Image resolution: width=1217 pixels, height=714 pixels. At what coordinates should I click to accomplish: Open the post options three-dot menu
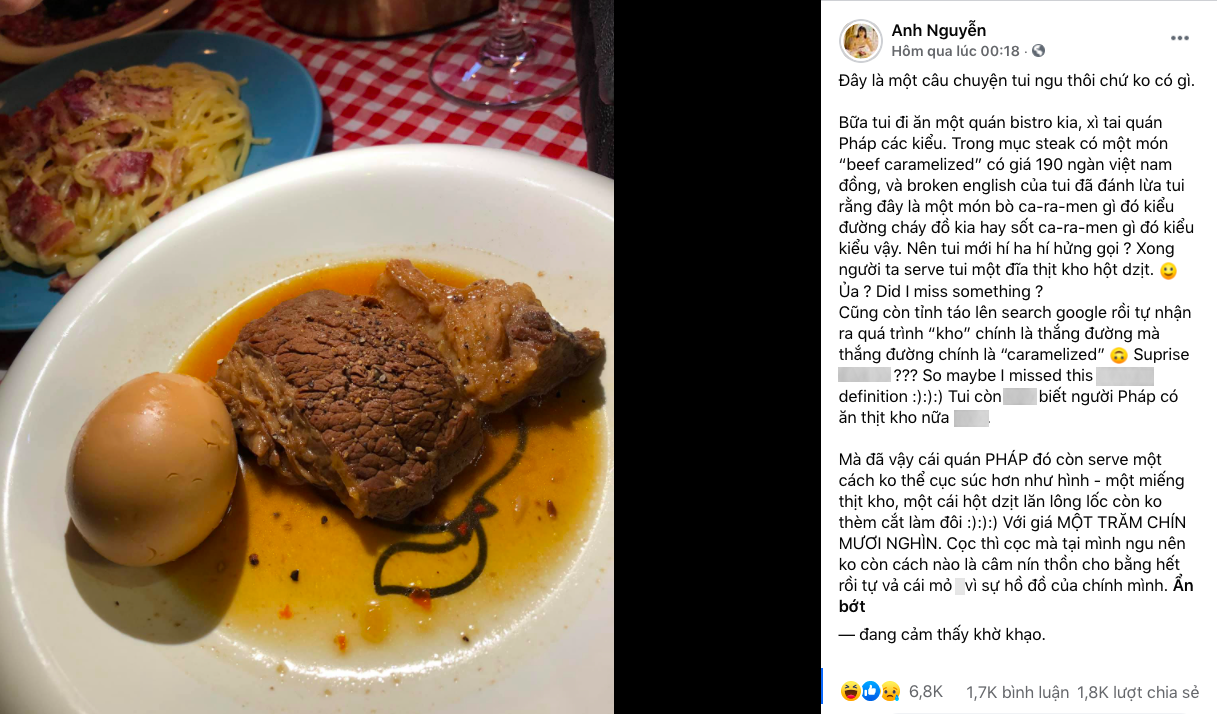click(x=1180, y=38)
